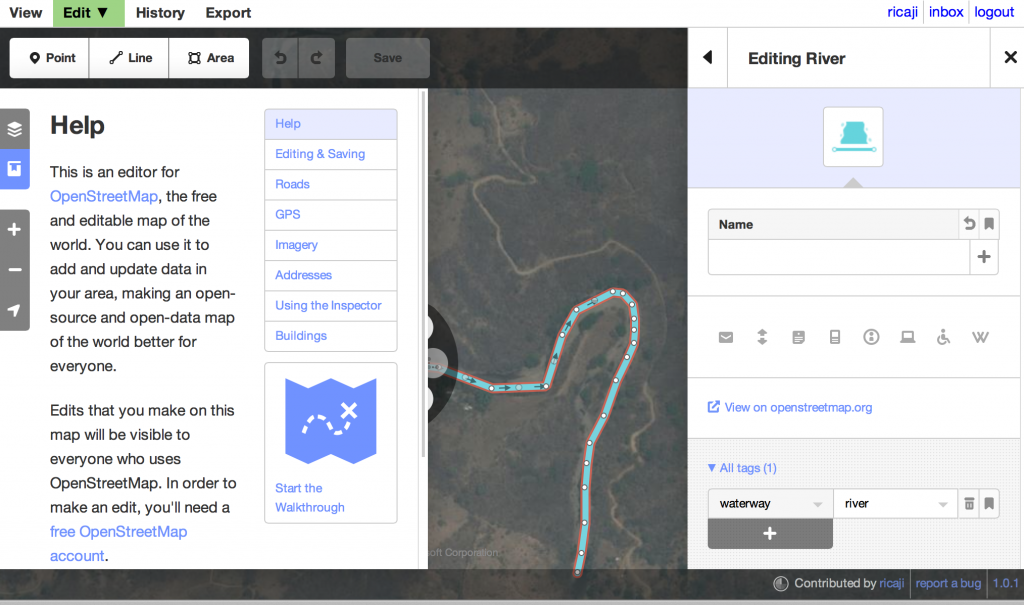This screenshot has width=1024, height=605.
Task: Add the elevation arrows field icon
Action: pos(762,337)
